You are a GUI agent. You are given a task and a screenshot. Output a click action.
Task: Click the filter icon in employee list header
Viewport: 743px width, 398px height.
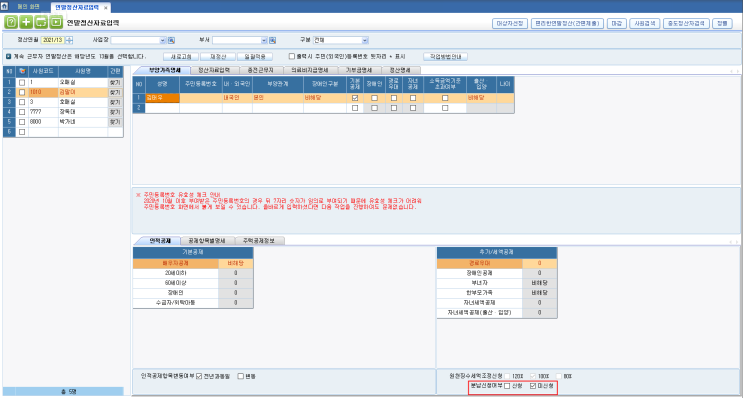(x=21, y=71)
